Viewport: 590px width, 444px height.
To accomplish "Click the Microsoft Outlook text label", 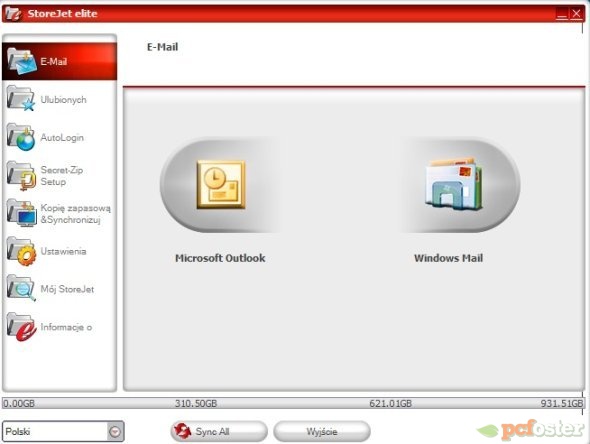I will point(220,258).
